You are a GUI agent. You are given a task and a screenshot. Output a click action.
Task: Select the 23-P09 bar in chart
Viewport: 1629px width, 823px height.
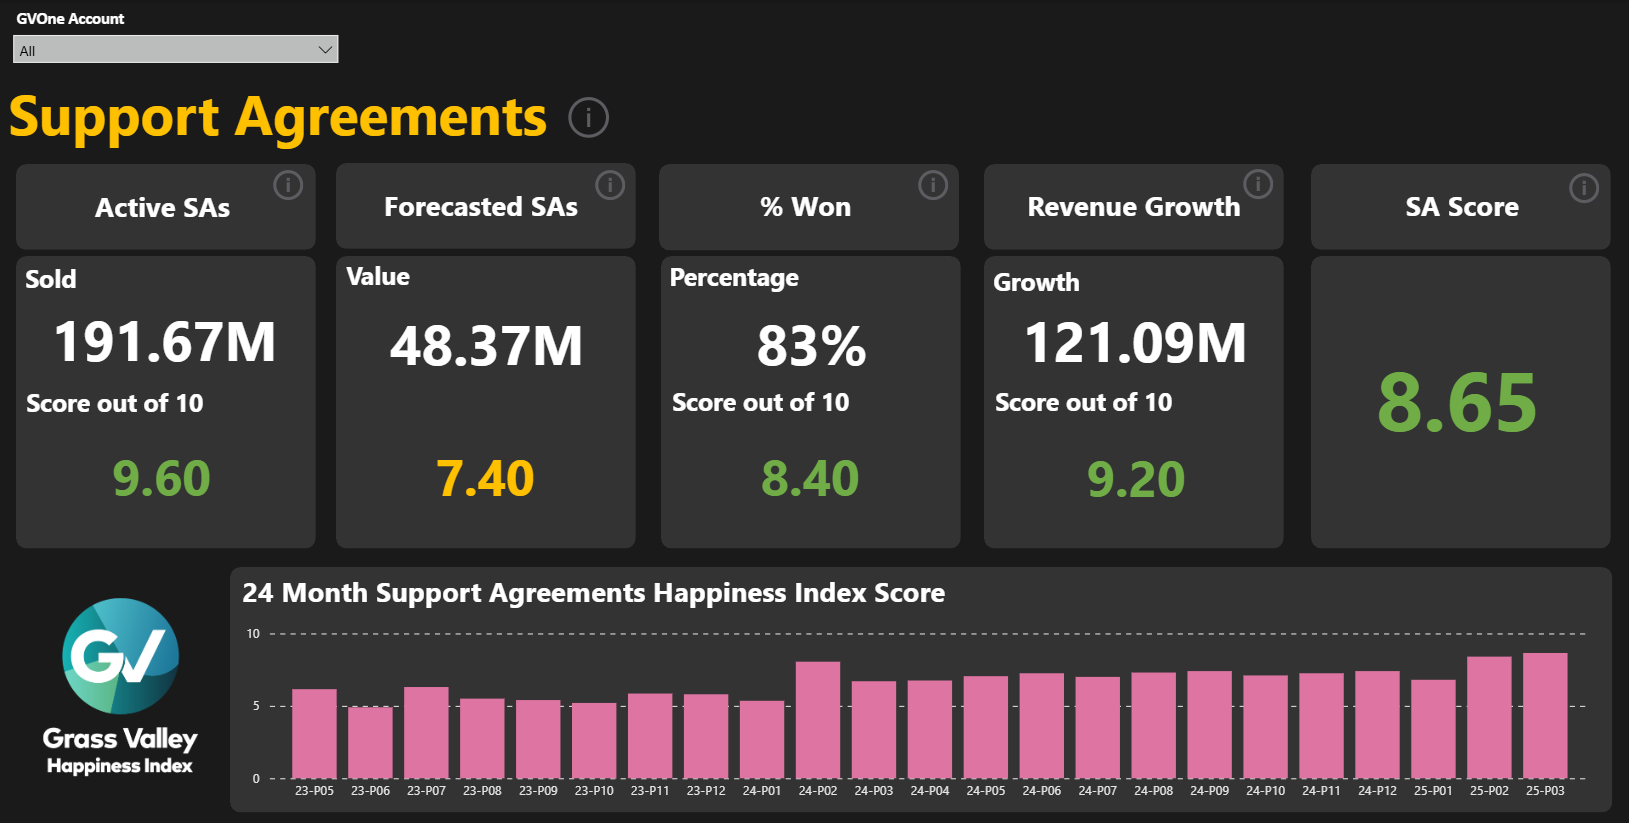(x=538, y=740)
